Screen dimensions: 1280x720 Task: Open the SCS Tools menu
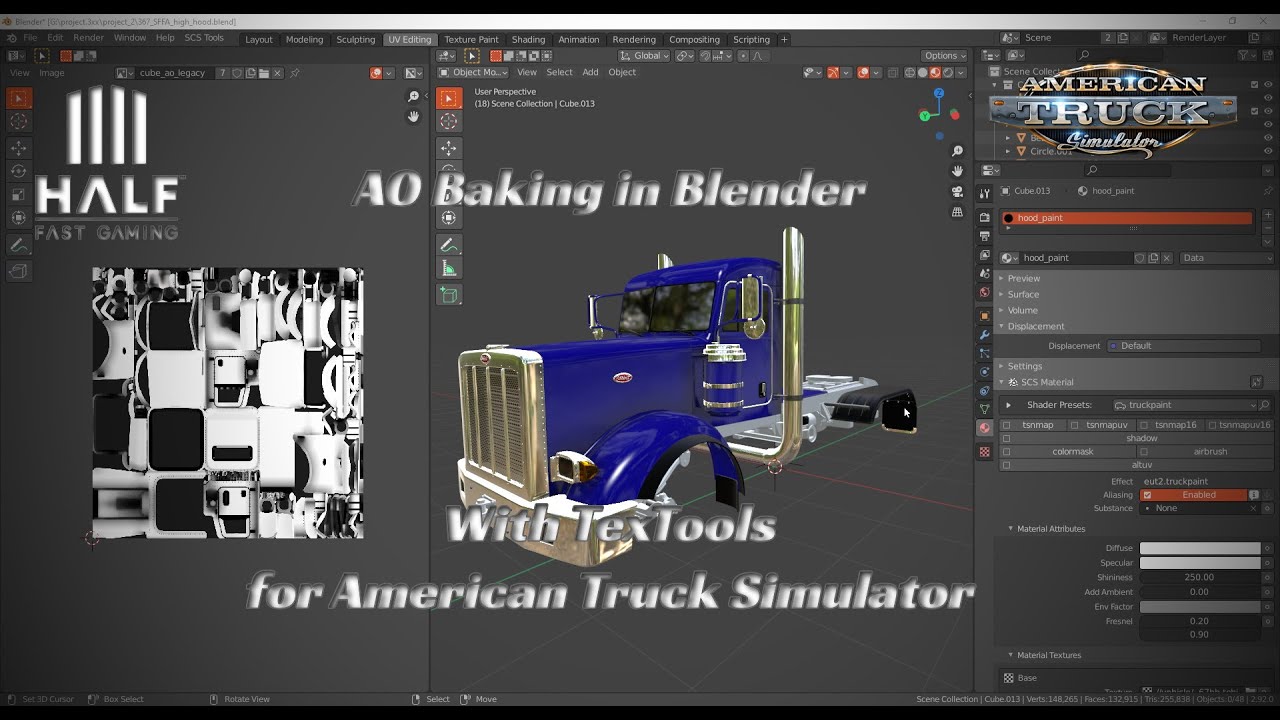(204, 38)
